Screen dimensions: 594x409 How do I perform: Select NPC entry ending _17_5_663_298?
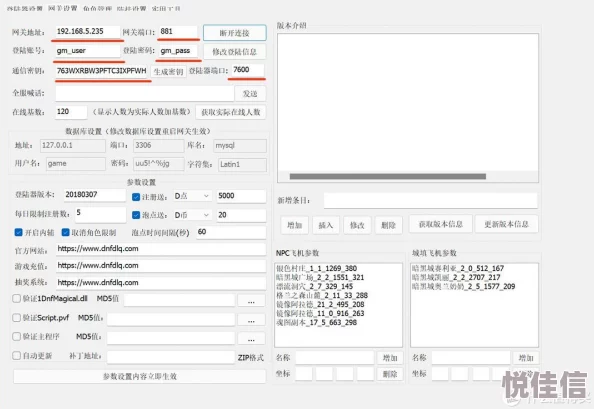pos(316,323)
